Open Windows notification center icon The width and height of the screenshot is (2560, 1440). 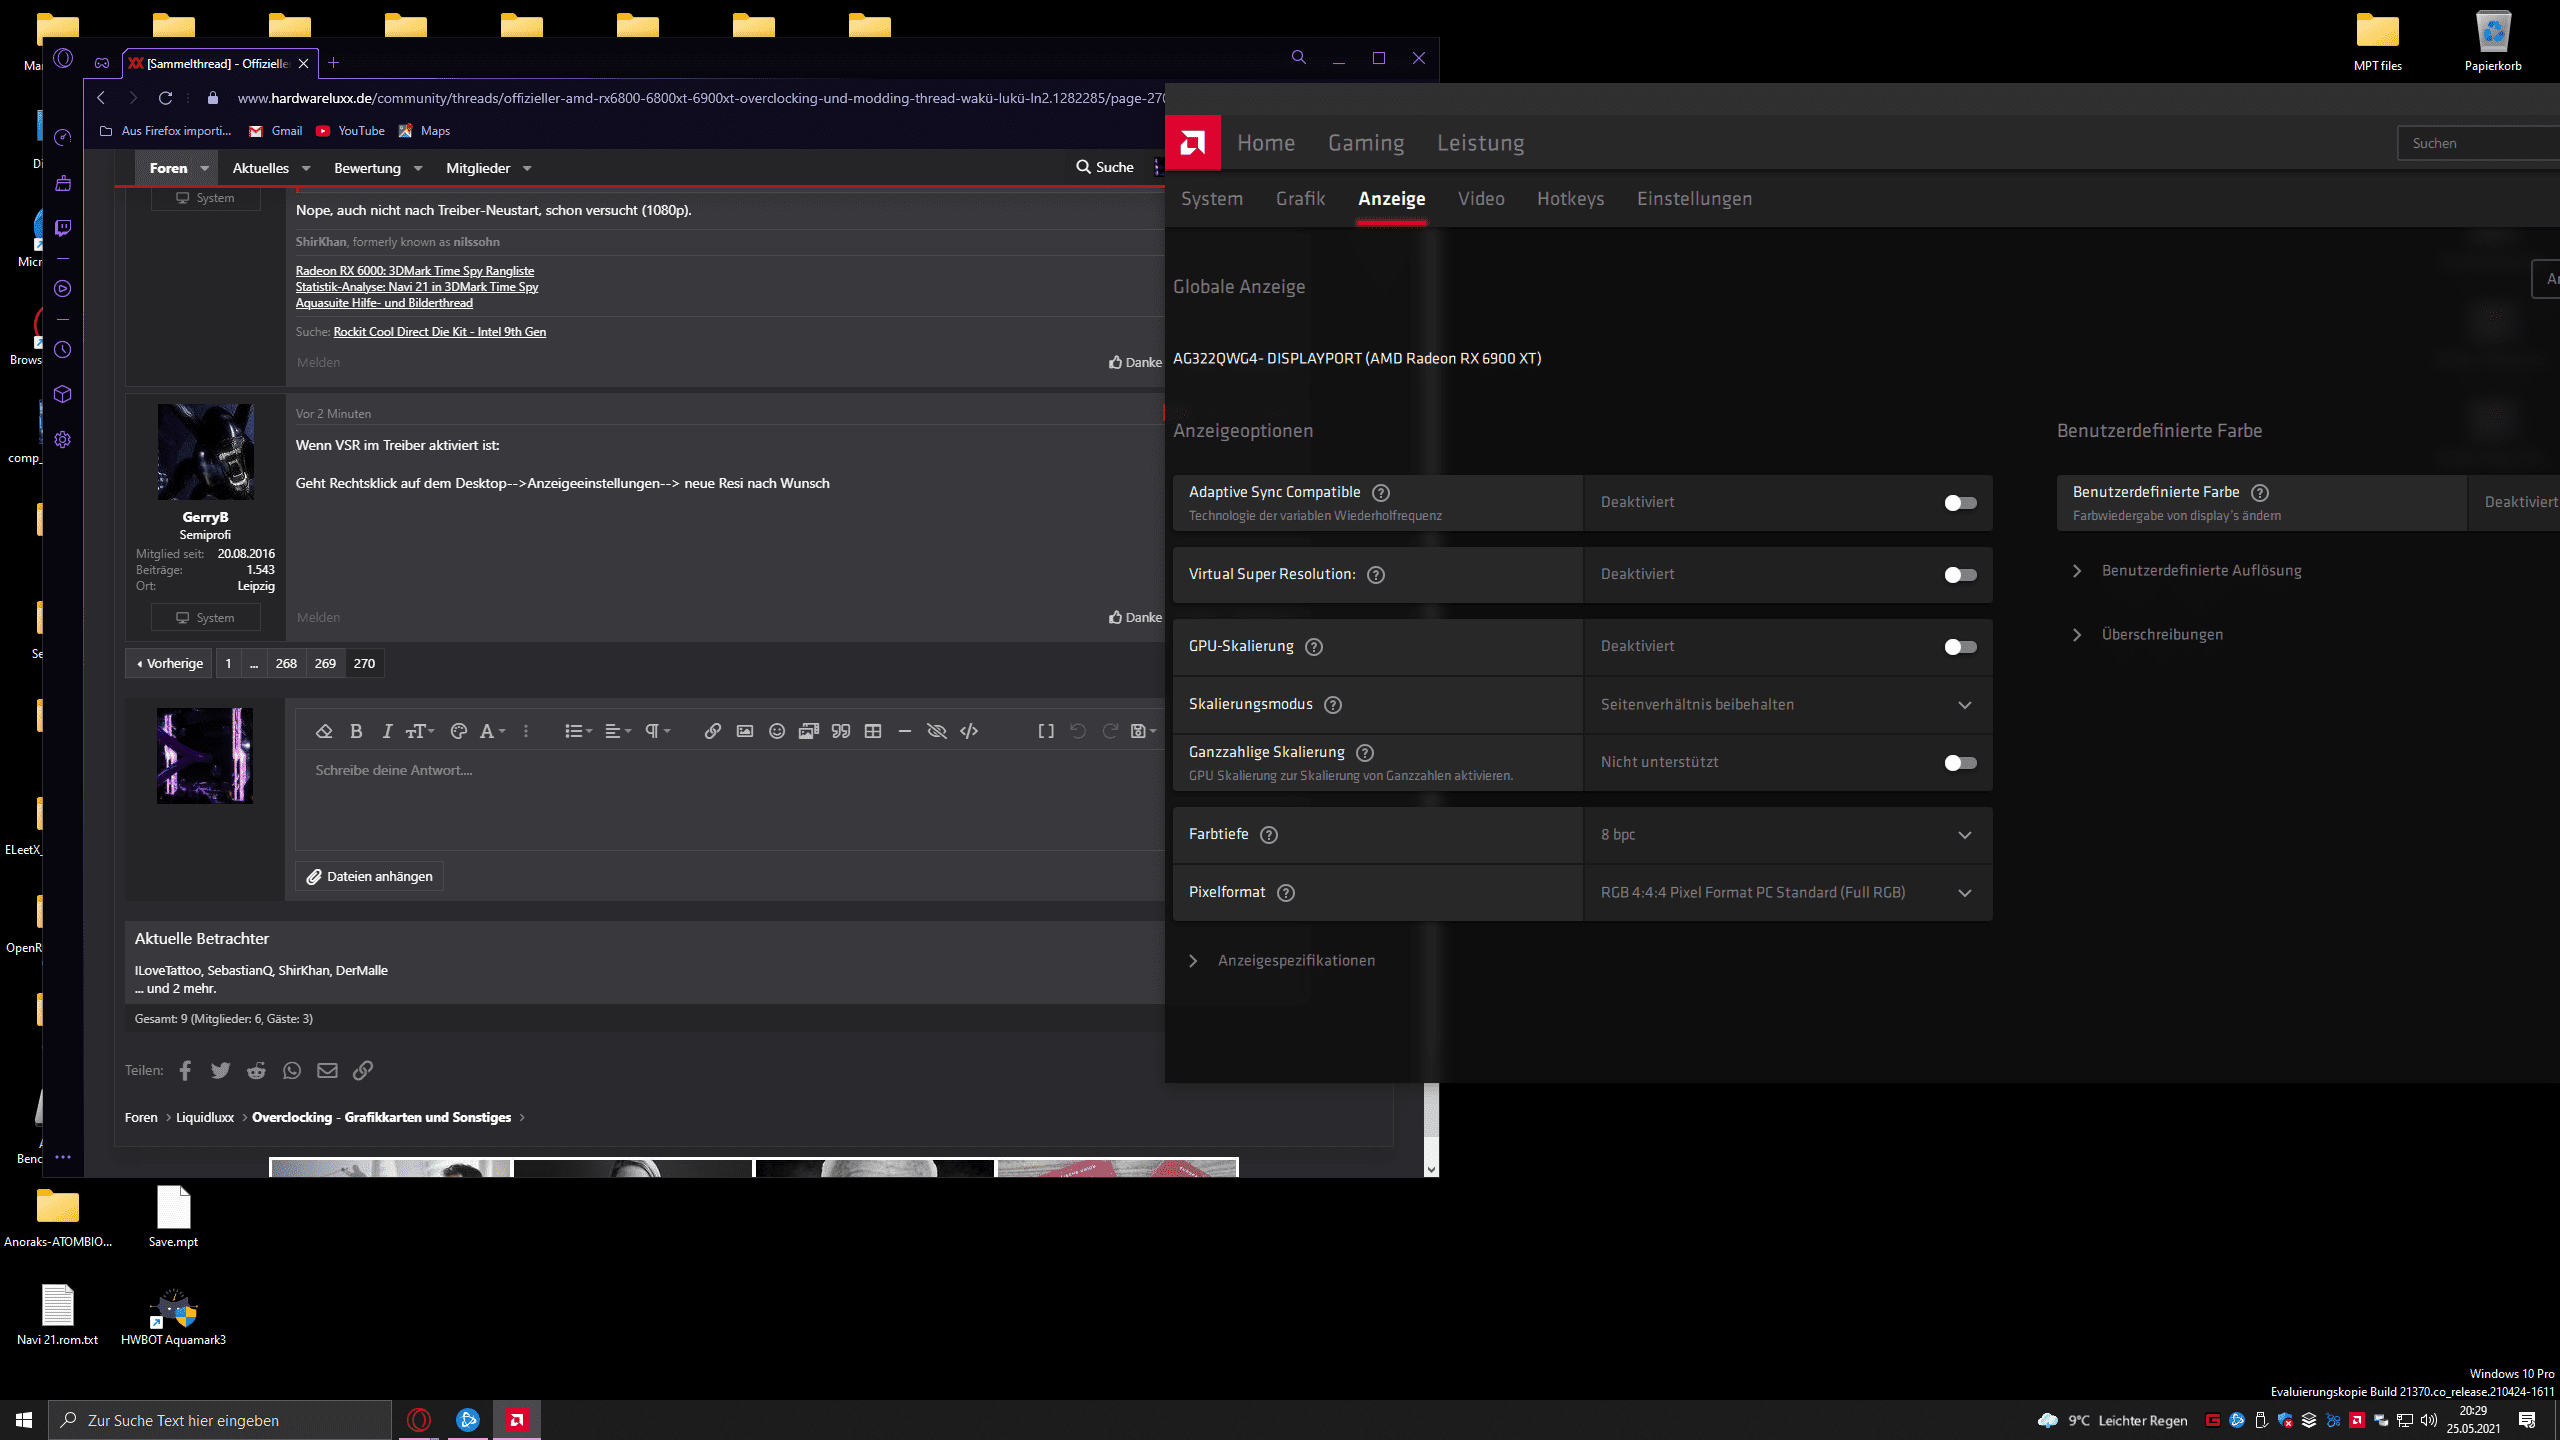2527,1420
